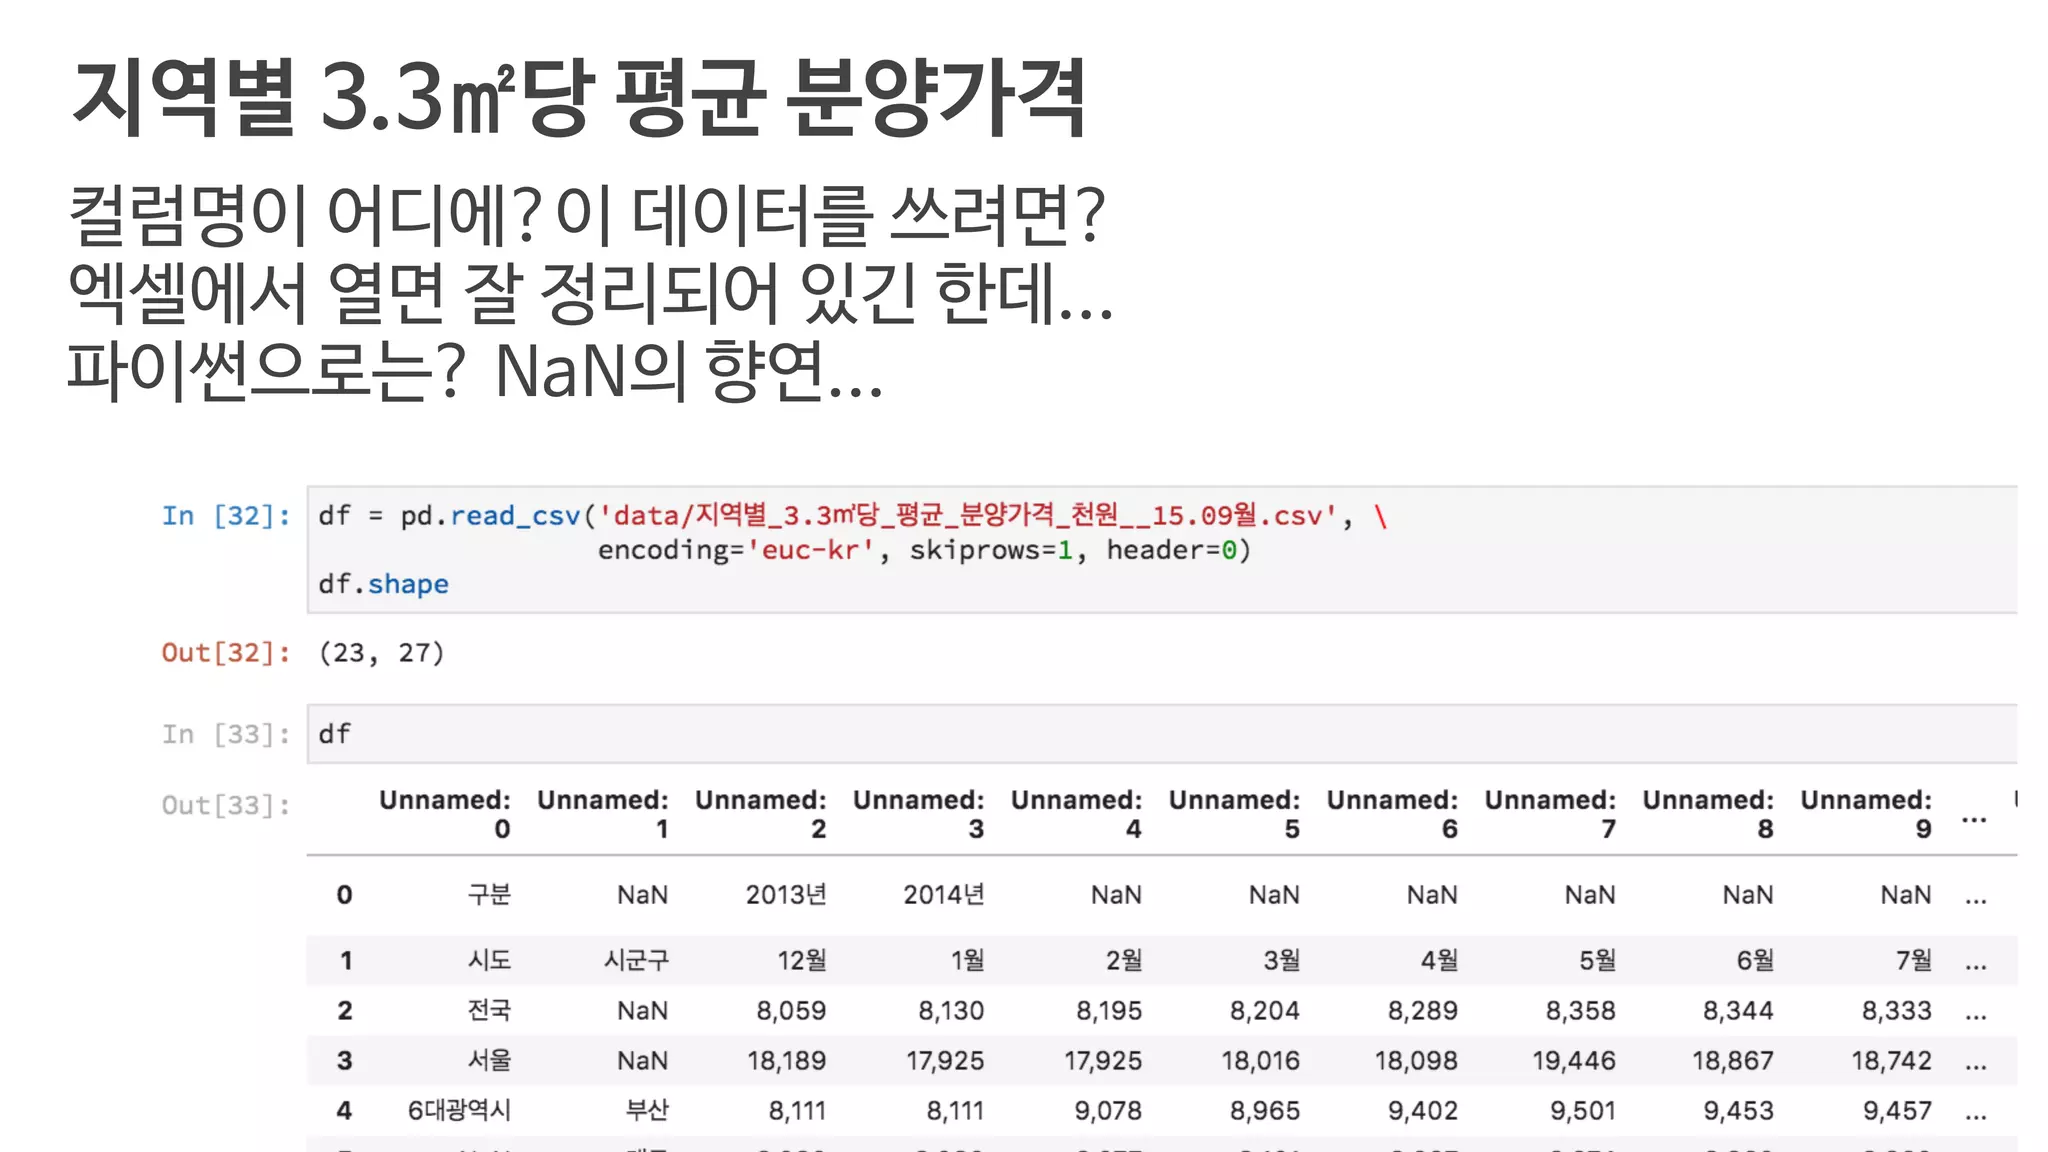Click the encoding='euc-kr' argument in the code
The image size is (2048, 1152).
(736, 550)
